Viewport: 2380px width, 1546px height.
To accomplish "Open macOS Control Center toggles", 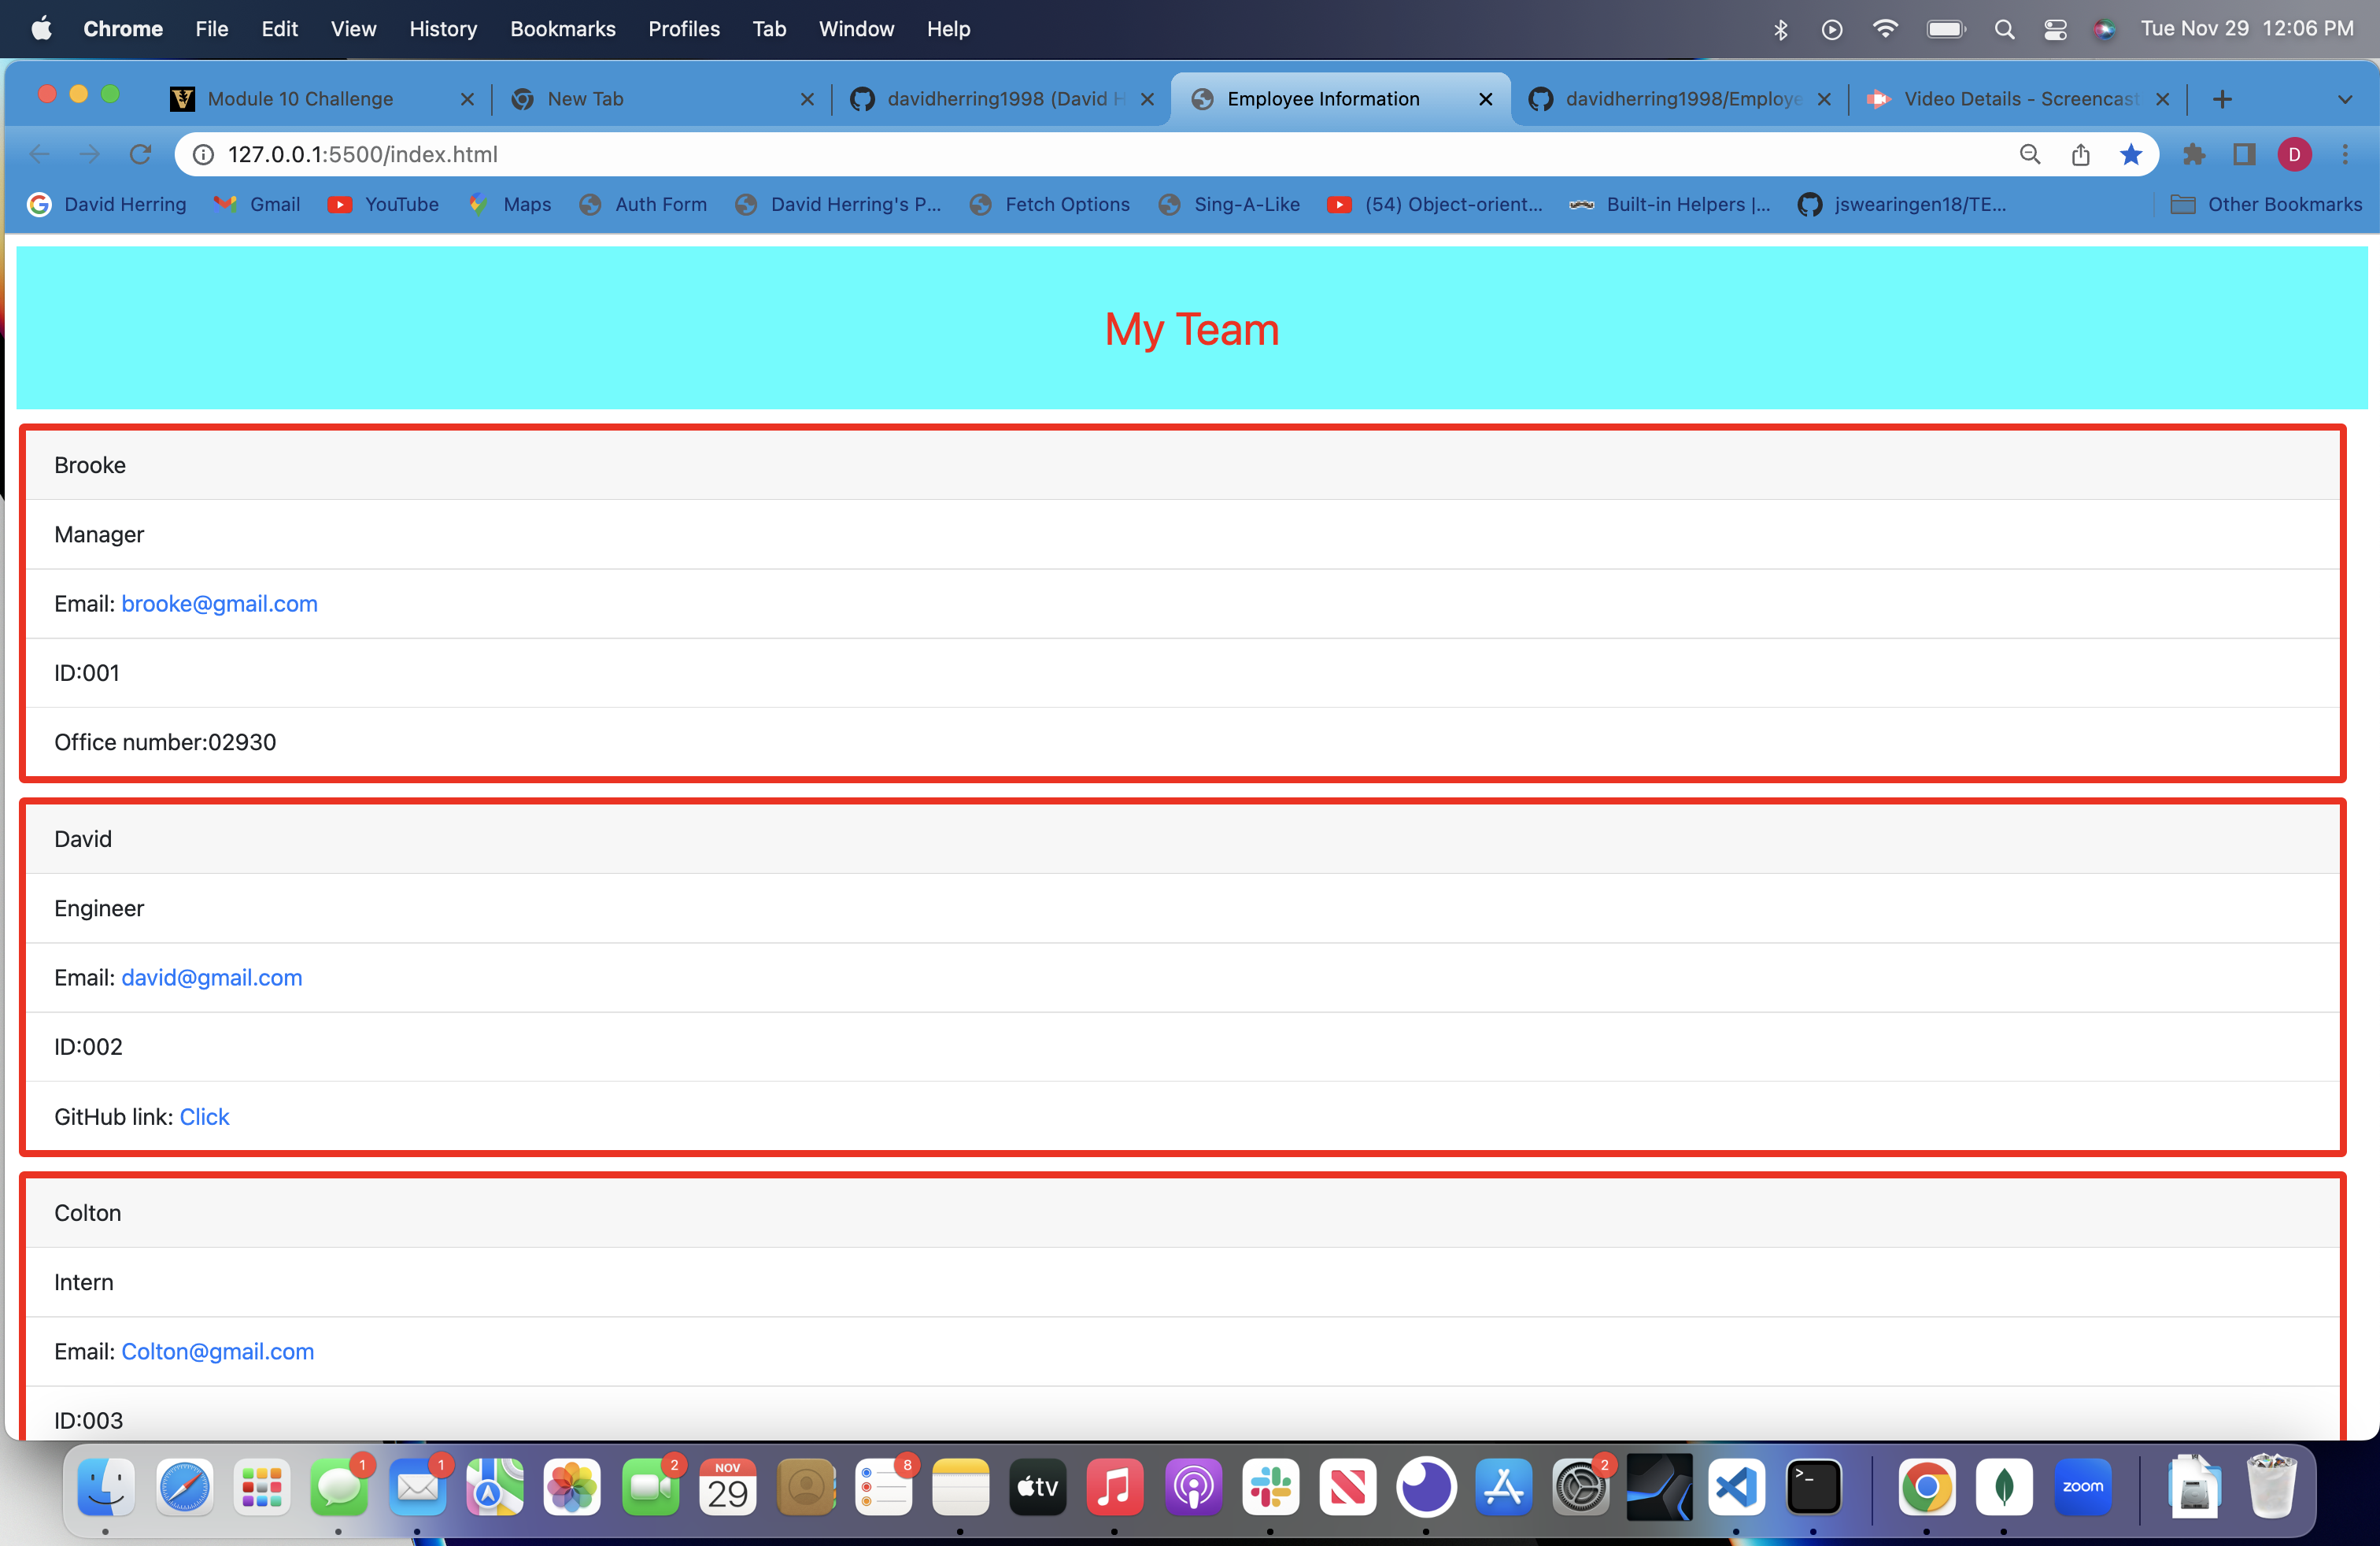I will coord(2055,29).
